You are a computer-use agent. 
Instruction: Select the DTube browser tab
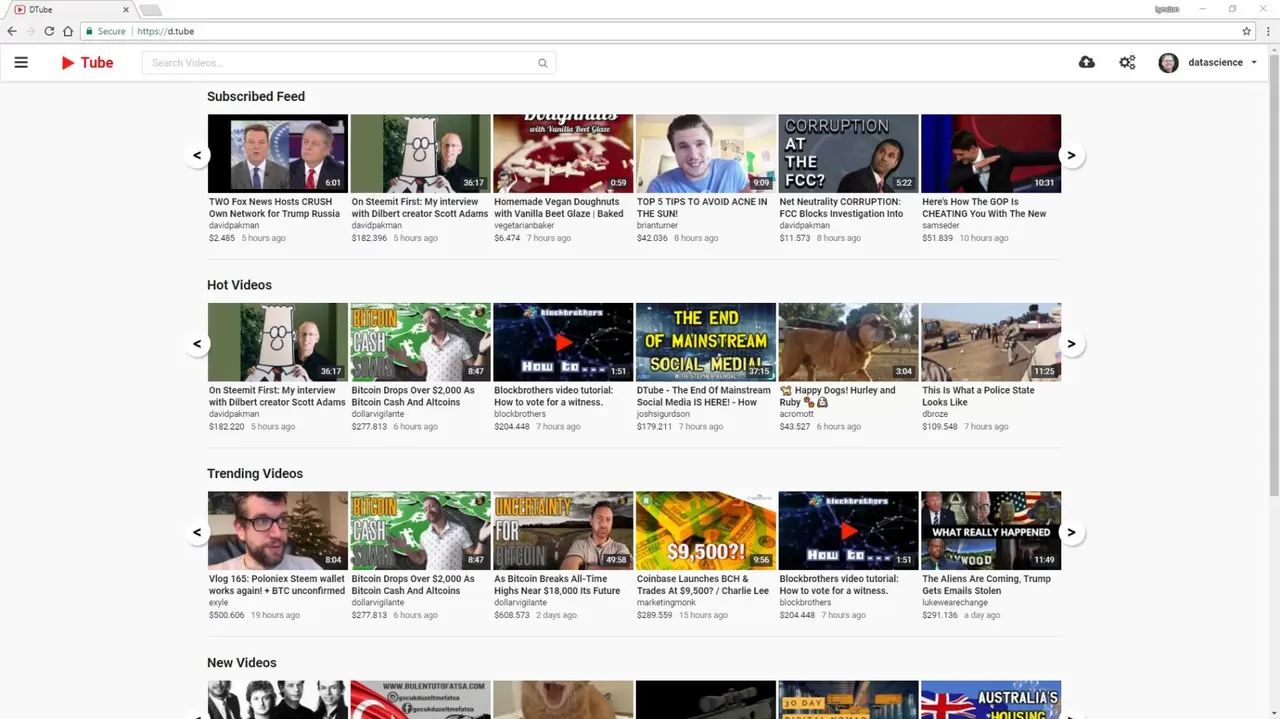(x=69, y=10)
